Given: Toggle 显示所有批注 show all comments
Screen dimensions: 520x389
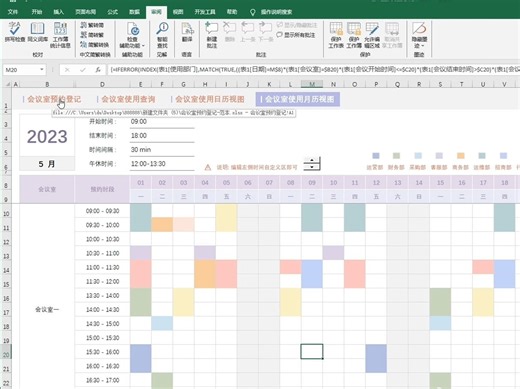Looking at the screenshot, I should coord(296,35).
